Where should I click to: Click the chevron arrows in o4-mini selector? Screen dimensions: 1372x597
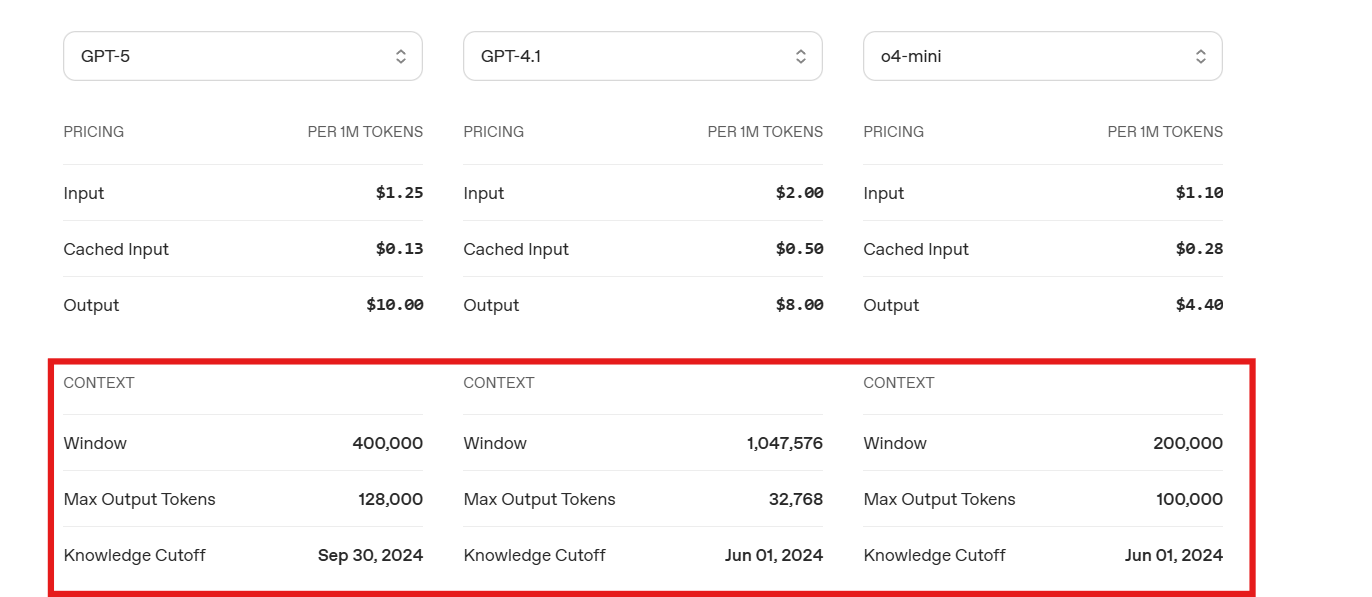[x=1201, y=57]
